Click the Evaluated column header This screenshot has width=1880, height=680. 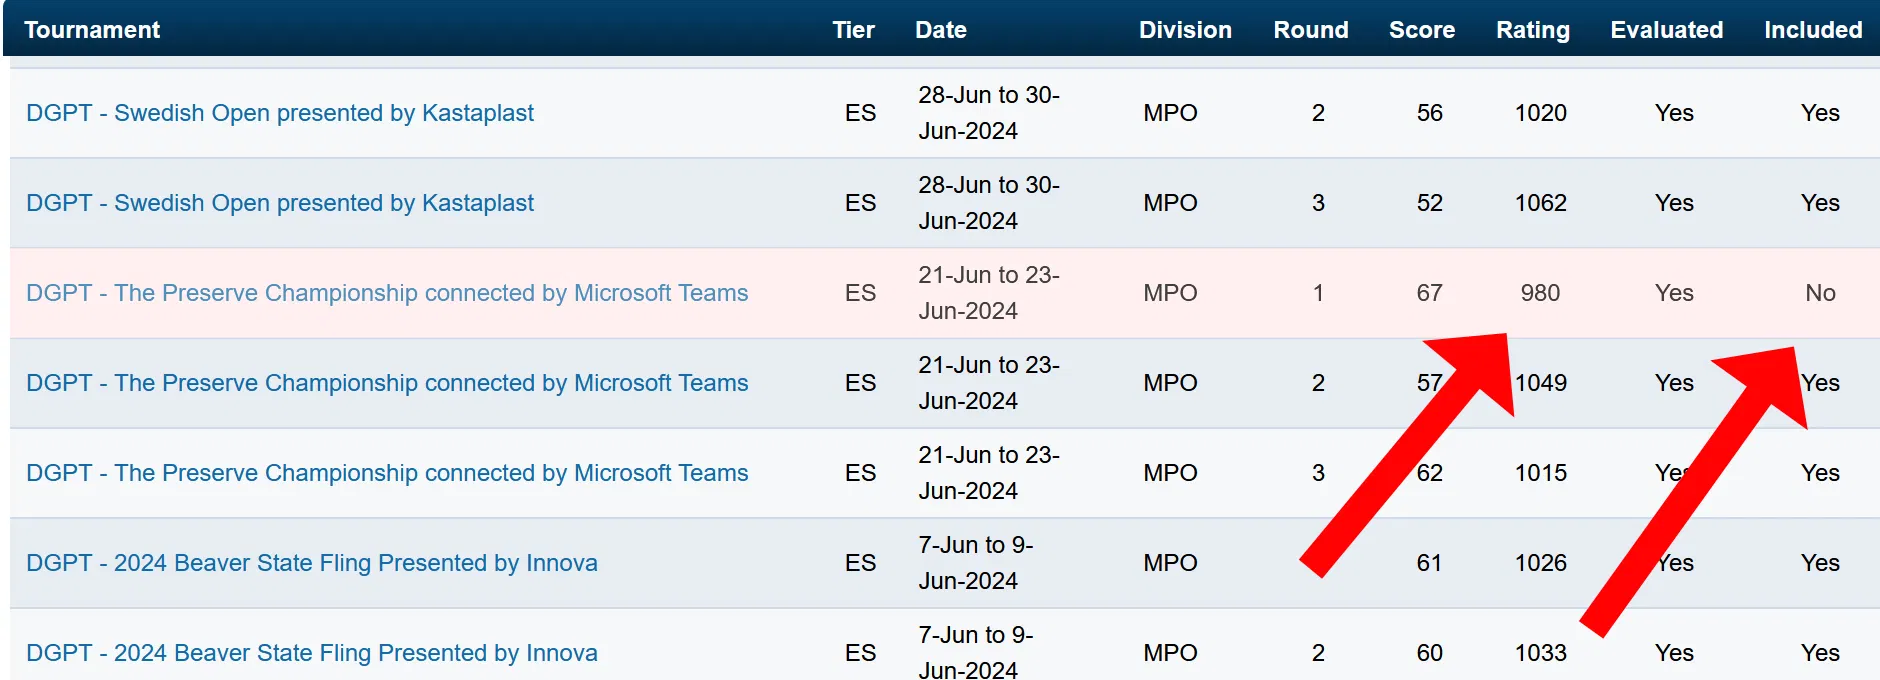tap(1667, 30)
